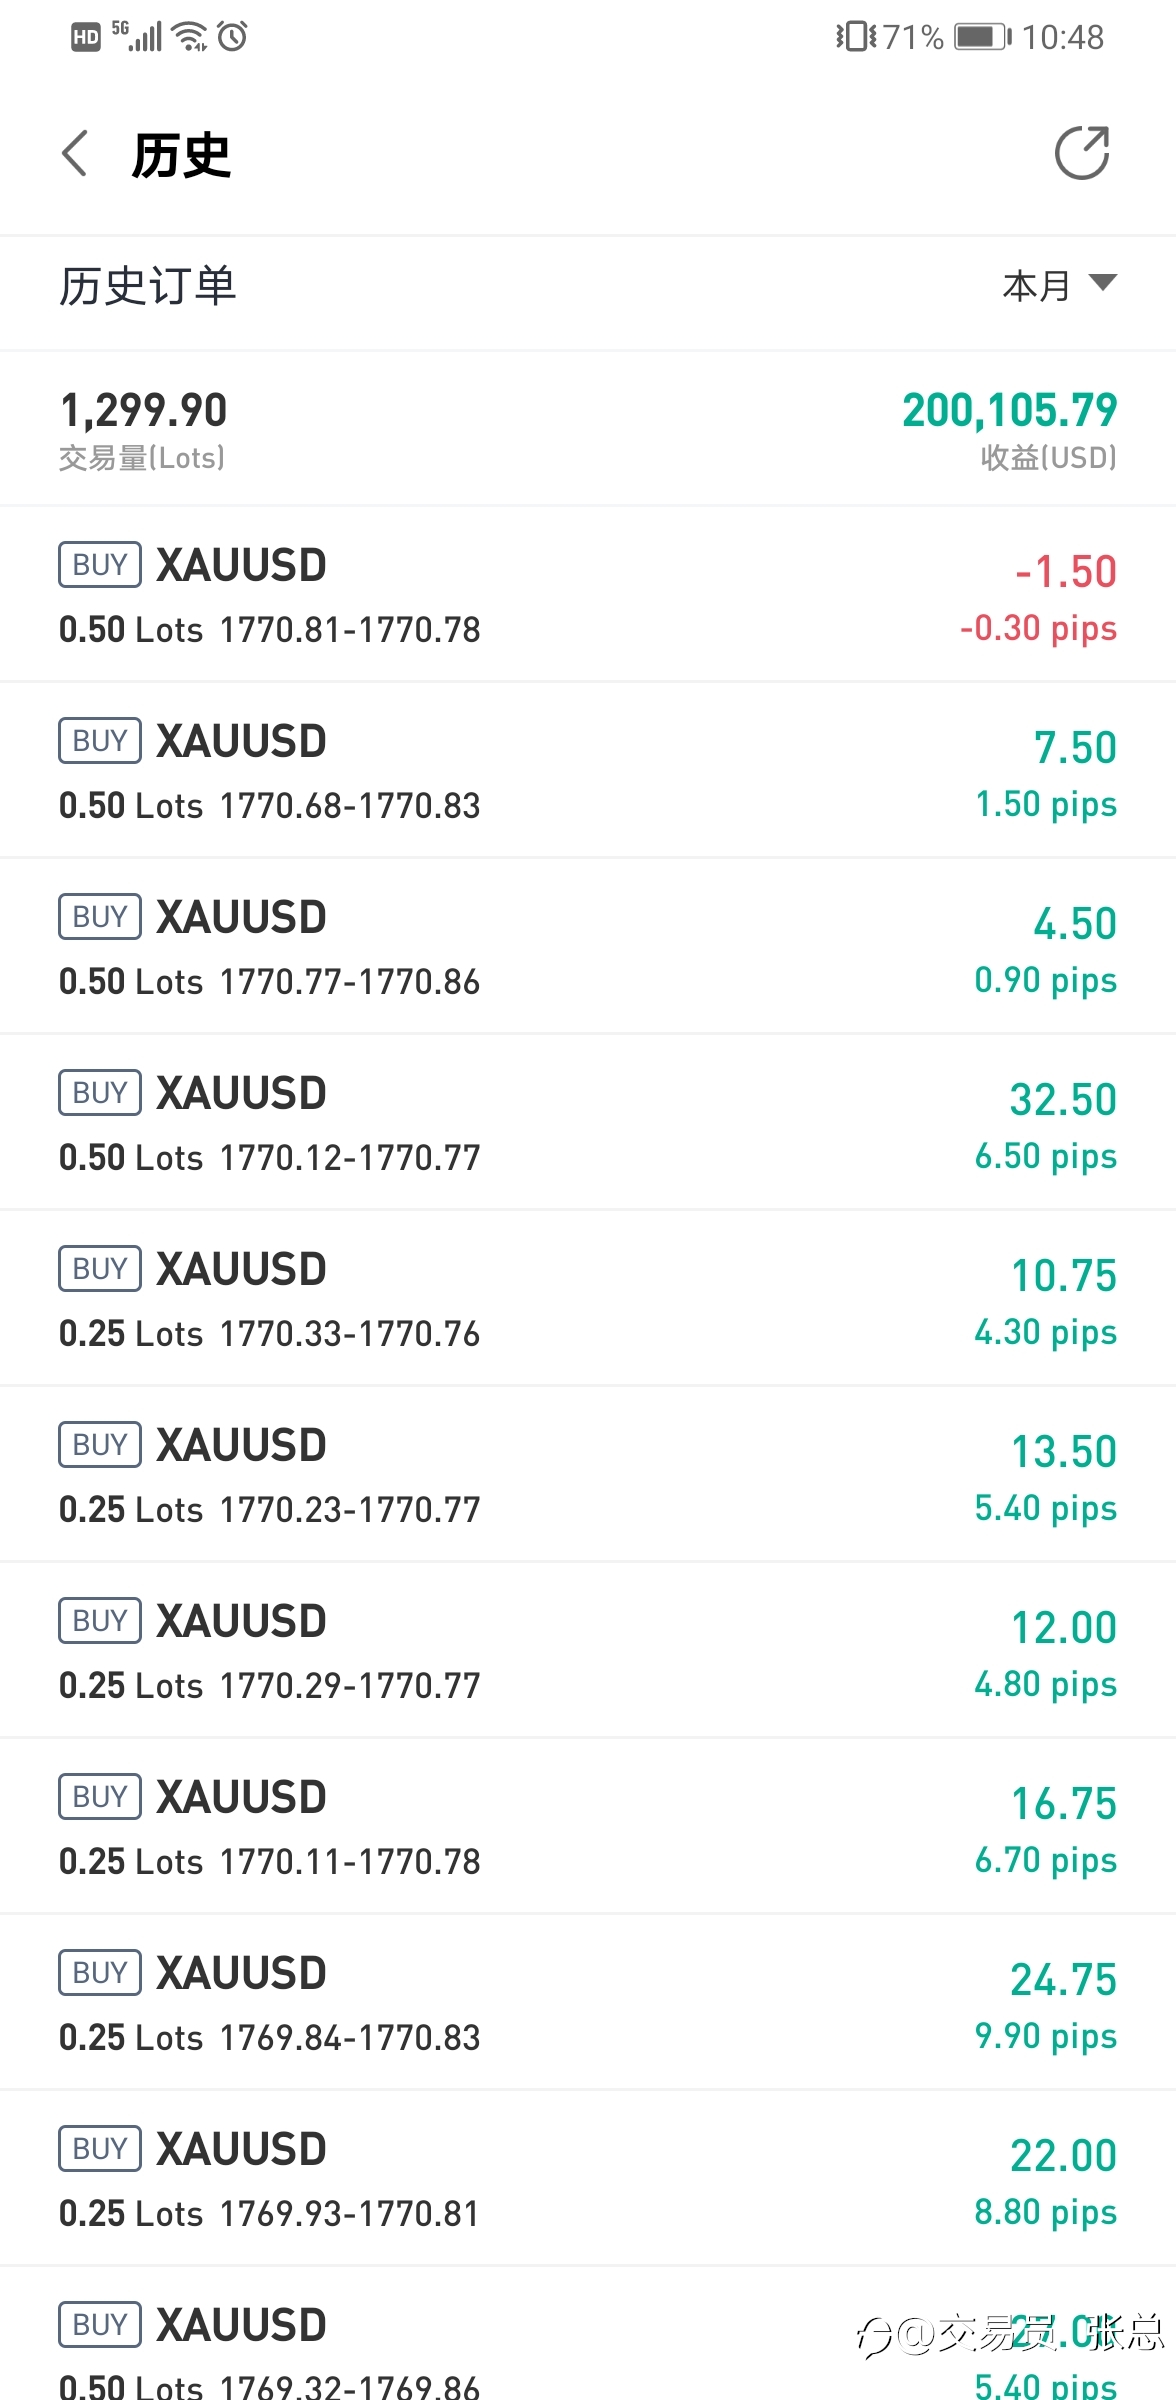The image size is (1176, 2400).
Task: Select the order with 22.00 profit
Action: click(x=588, y=2179)
